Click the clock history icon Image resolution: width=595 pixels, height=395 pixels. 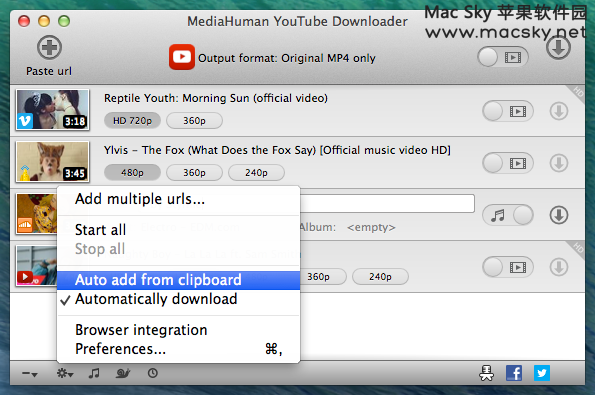tap(153, 373)
